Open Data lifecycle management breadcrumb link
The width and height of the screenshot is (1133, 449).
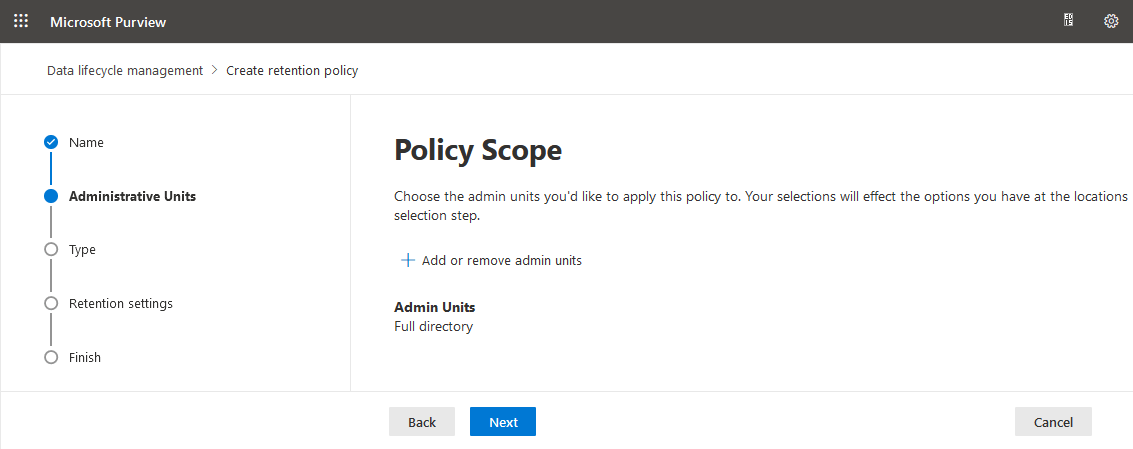(125, 70)
